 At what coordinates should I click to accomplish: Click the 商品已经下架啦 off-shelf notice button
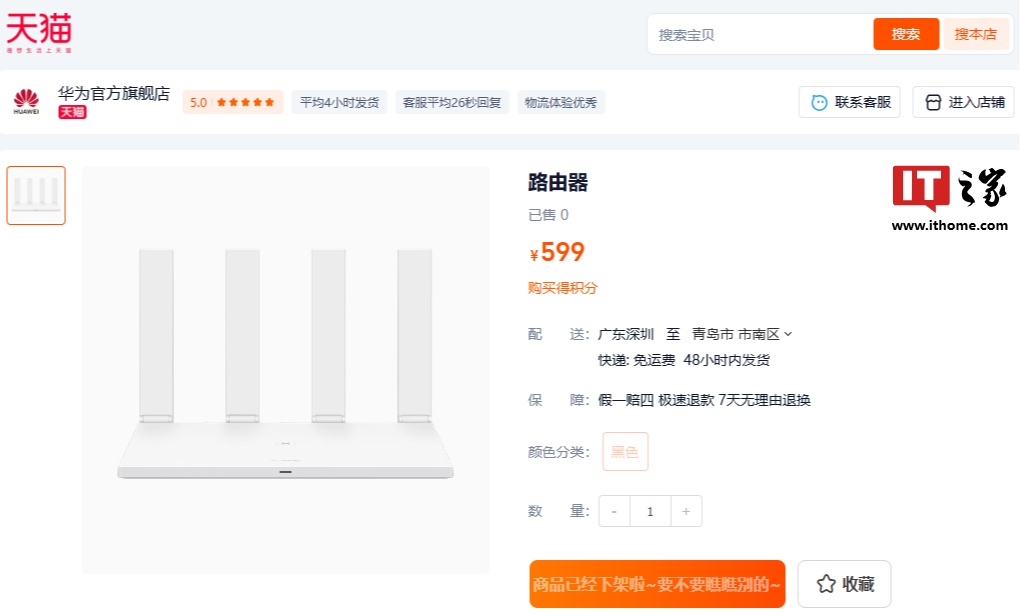pos(657,584)
